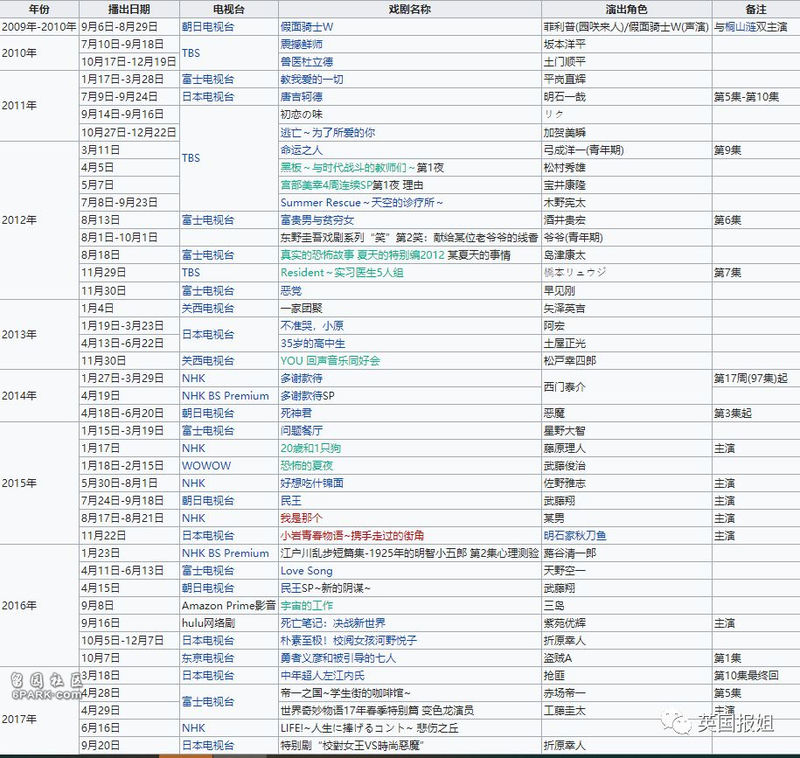Viewport: 800px width, 758px height.
Task: Open the Resident～实习医生5人组 link
Action: pos(342,272)
